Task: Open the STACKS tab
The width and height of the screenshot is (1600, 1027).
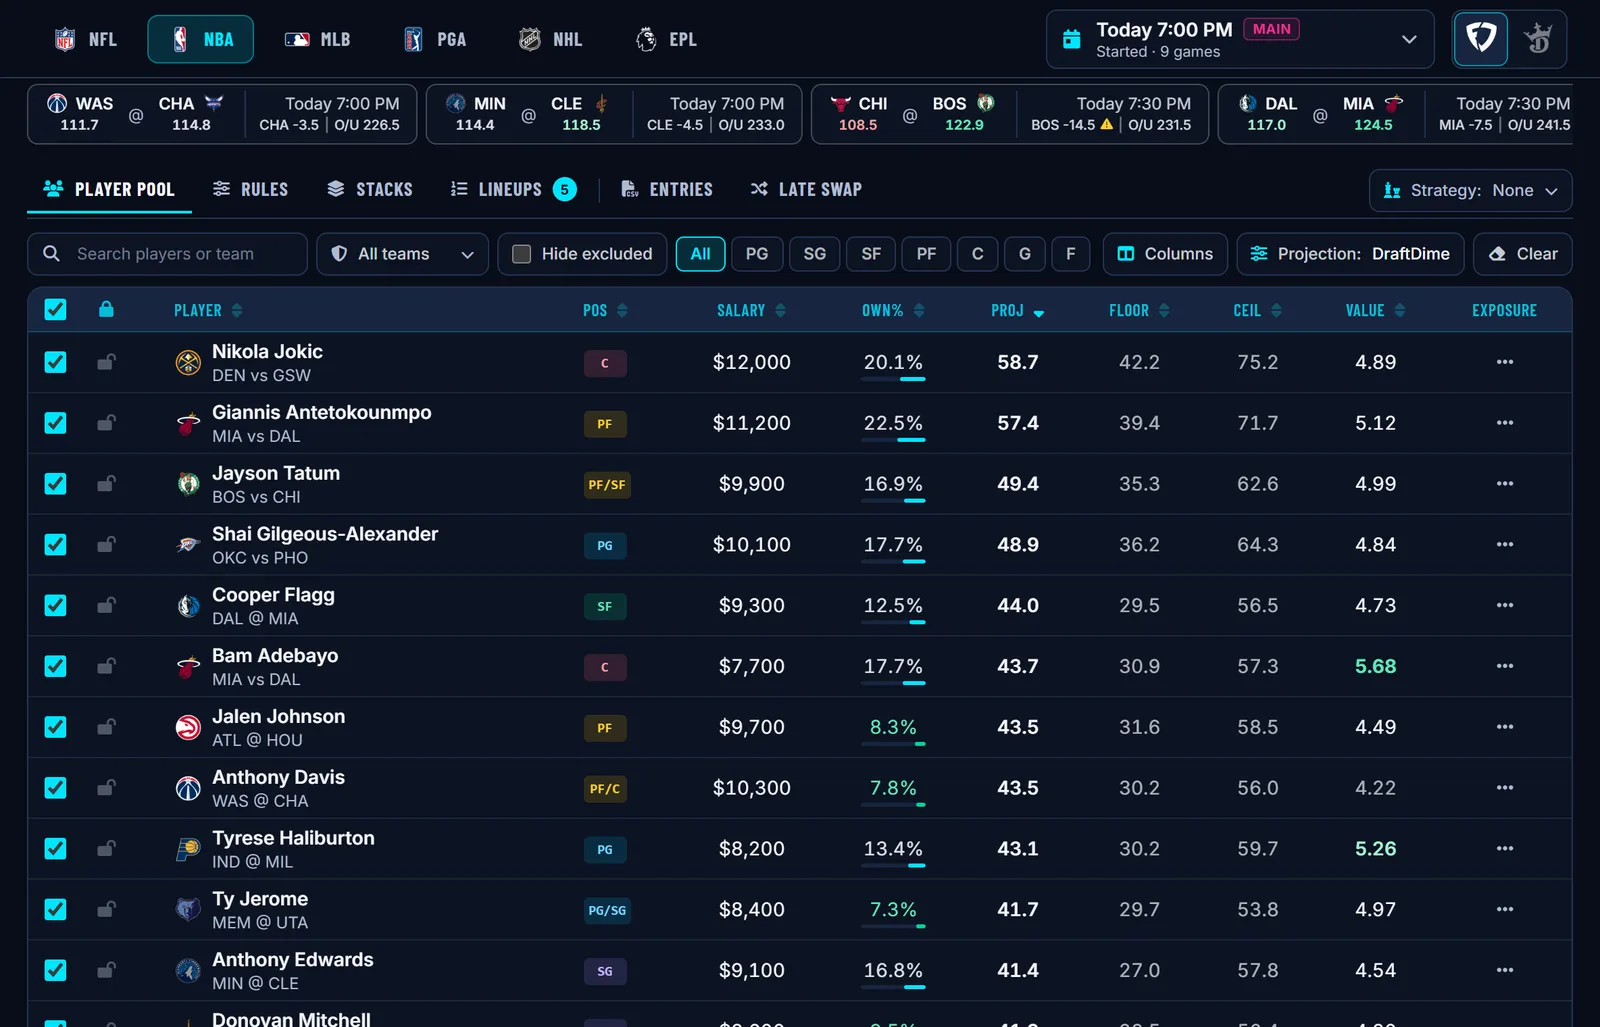Action: tap(370, 189)
